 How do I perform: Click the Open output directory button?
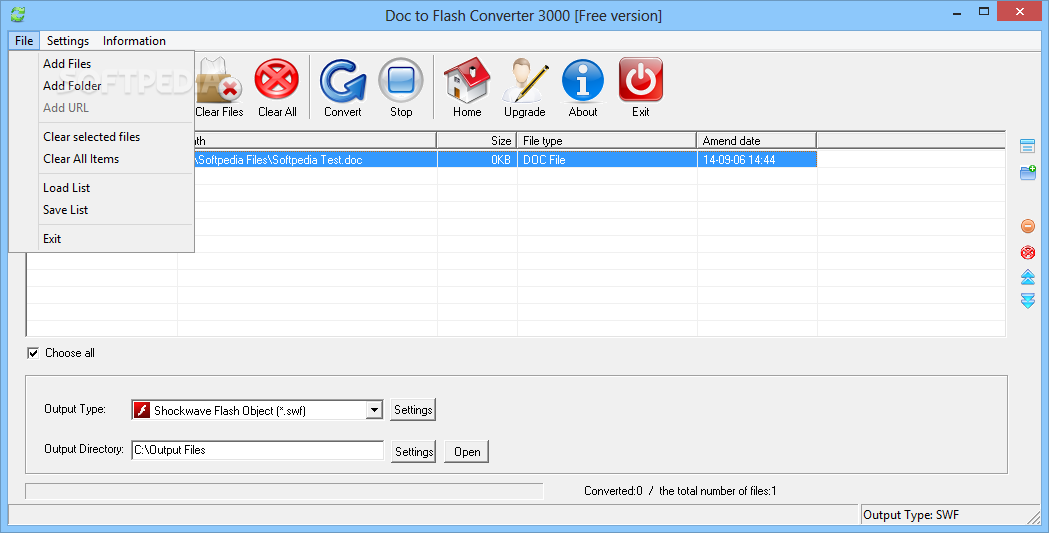click(x=467, y=451)
